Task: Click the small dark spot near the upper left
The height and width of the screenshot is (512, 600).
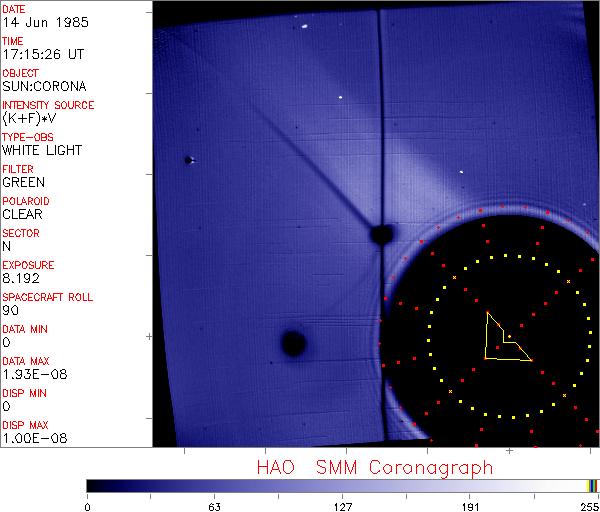Action: pos(188,160)
